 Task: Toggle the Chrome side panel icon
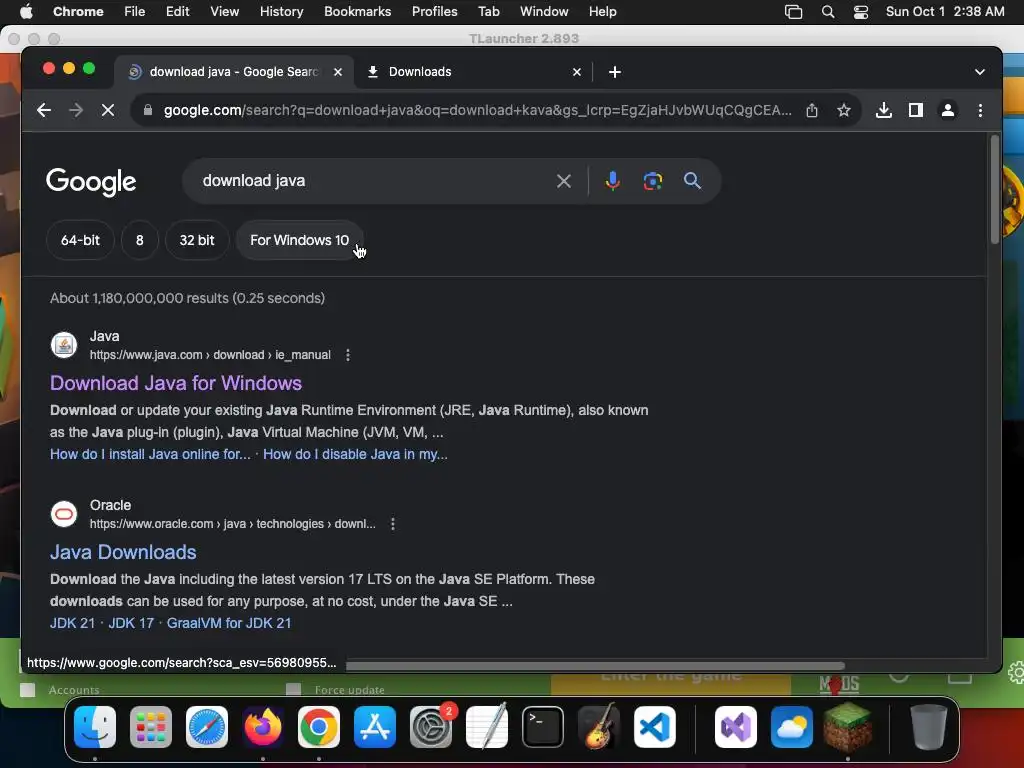click(x=916, y=110)
